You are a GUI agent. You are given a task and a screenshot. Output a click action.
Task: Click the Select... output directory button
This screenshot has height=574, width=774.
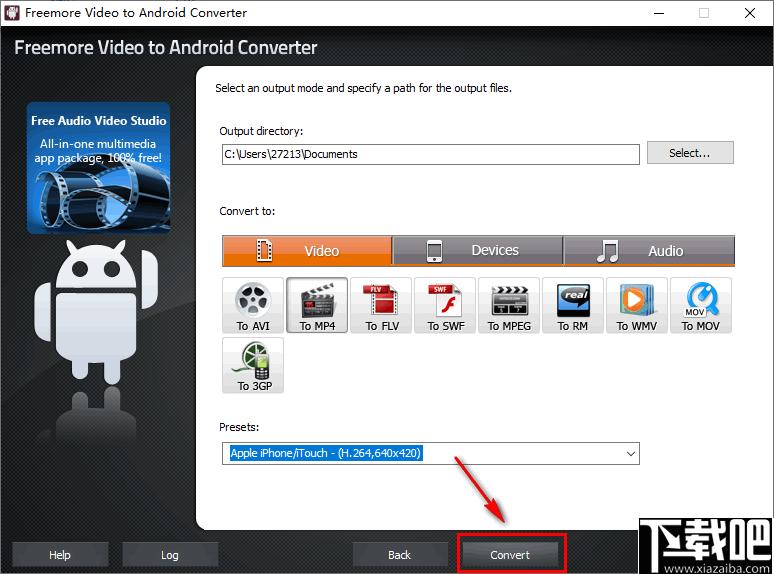point(690,153)
